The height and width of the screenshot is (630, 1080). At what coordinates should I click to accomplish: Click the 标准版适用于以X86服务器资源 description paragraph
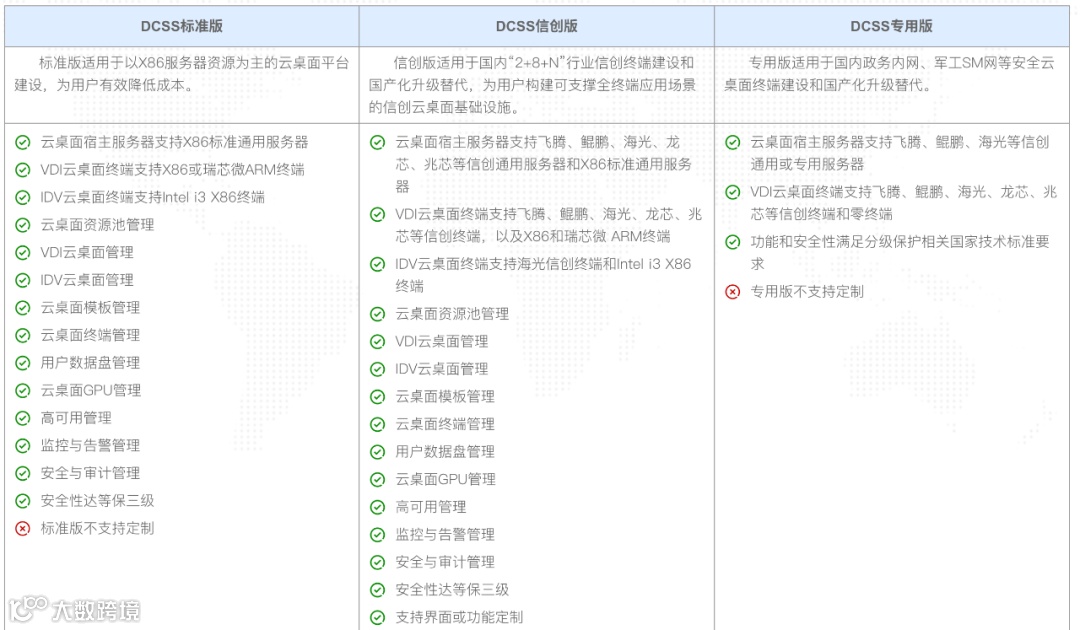click(x=182, y=74)
